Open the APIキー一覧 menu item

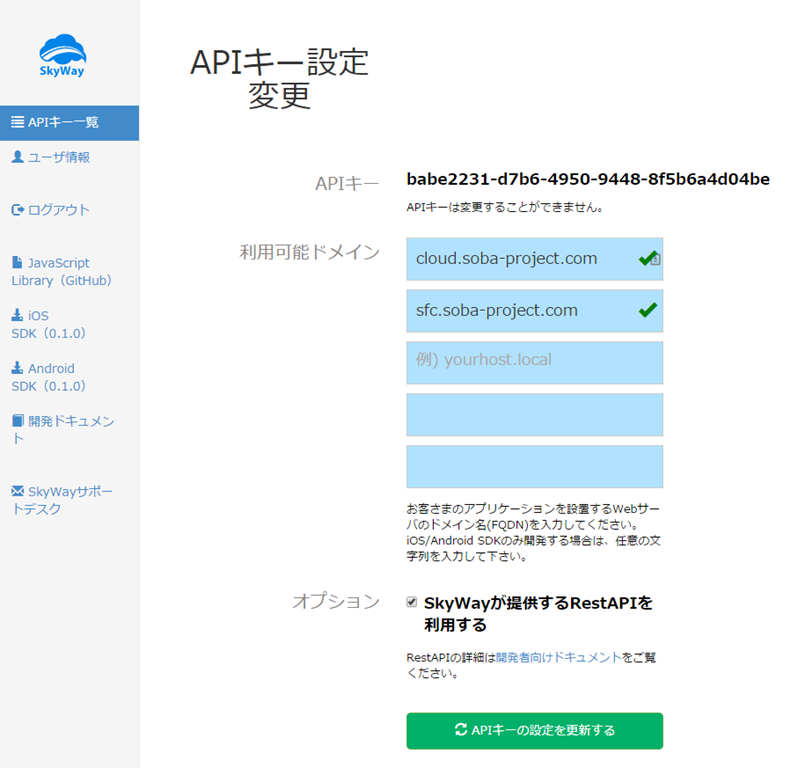tap(69, 123)
